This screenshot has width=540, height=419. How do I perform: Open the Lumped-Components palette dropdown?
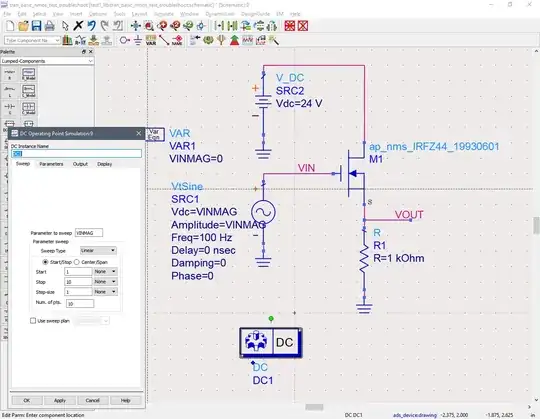(47, 61)
